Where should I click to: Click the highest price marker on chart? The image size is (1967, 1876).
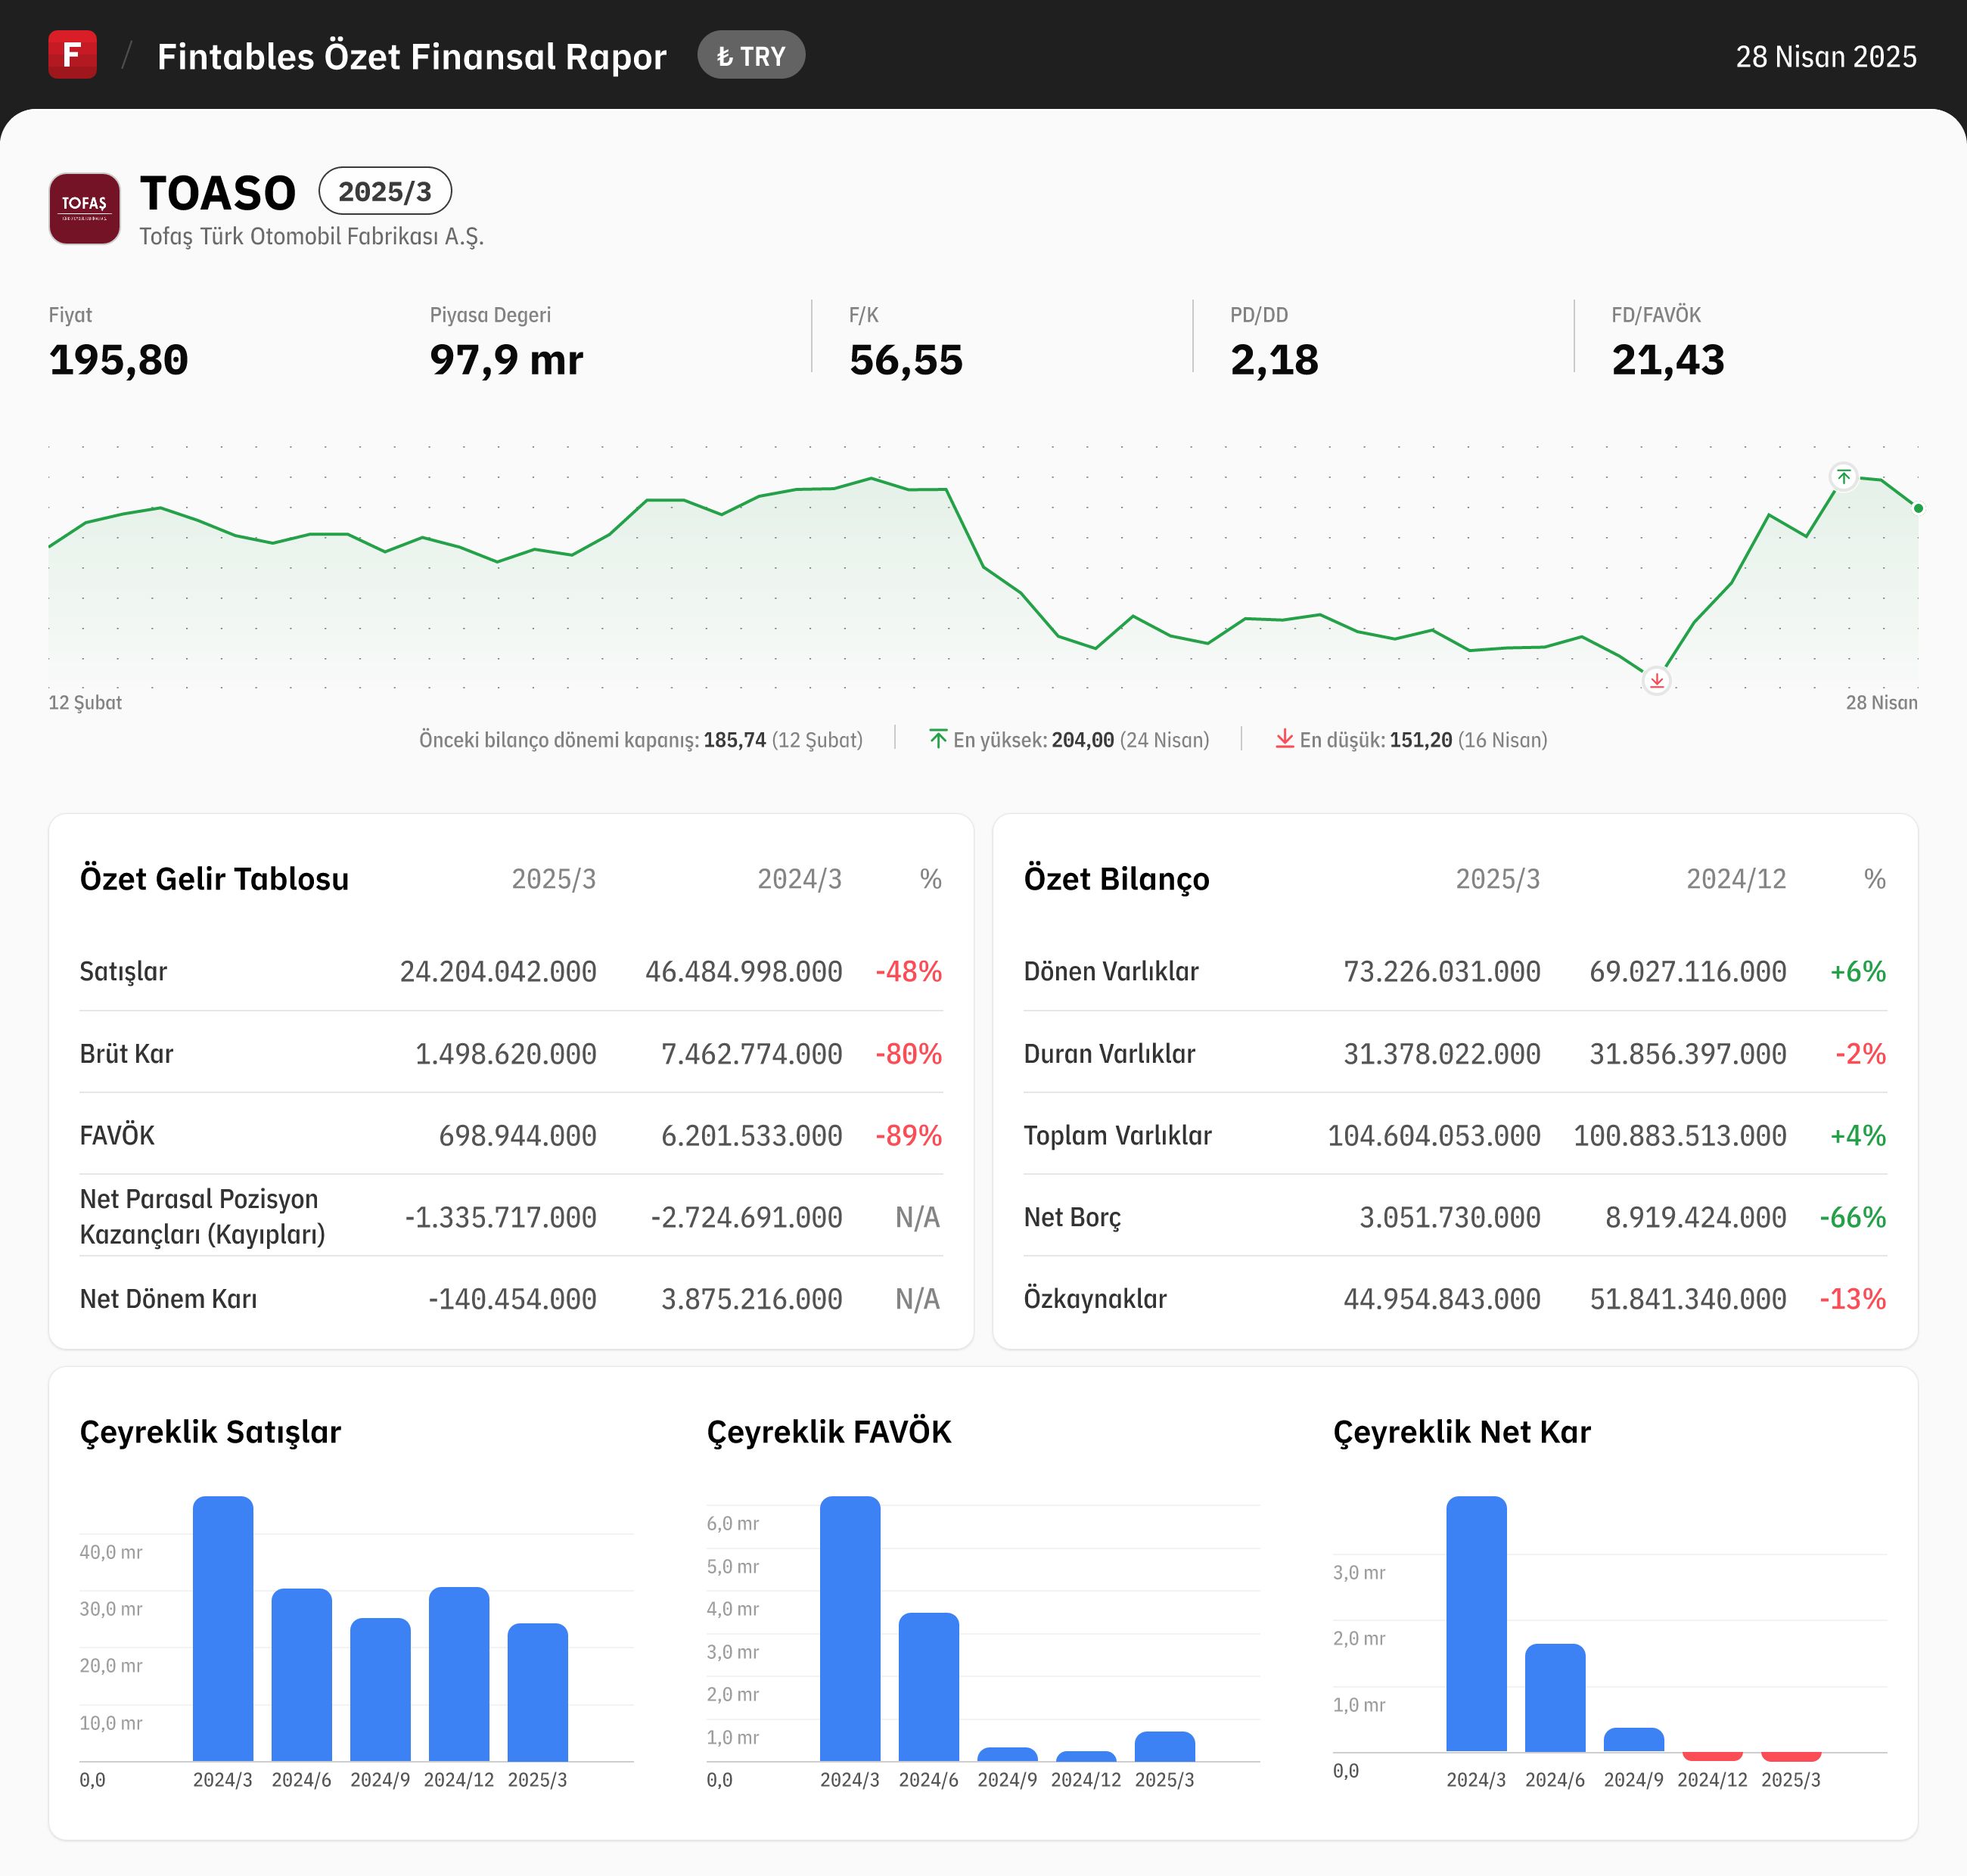tap(1844, 477)
